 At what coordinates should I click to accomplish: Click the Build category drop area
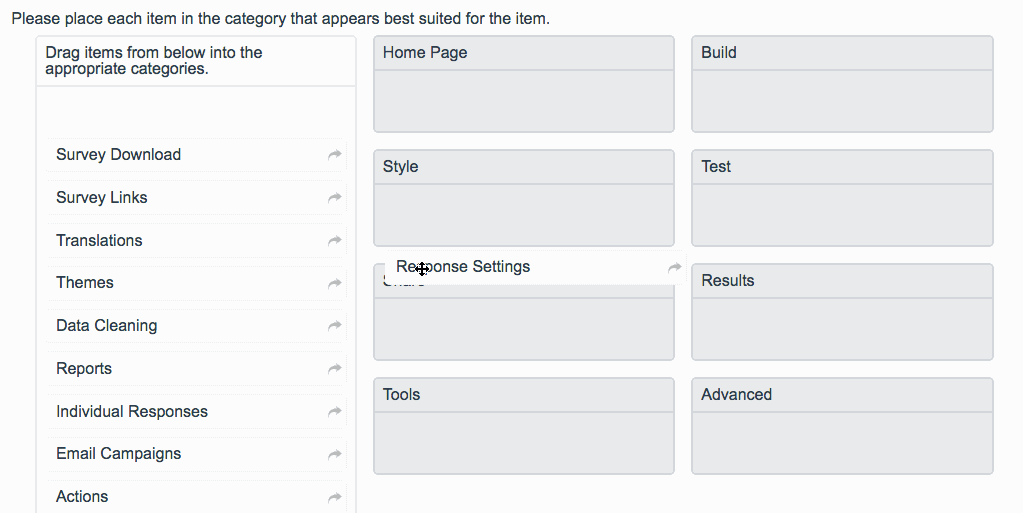841,100
